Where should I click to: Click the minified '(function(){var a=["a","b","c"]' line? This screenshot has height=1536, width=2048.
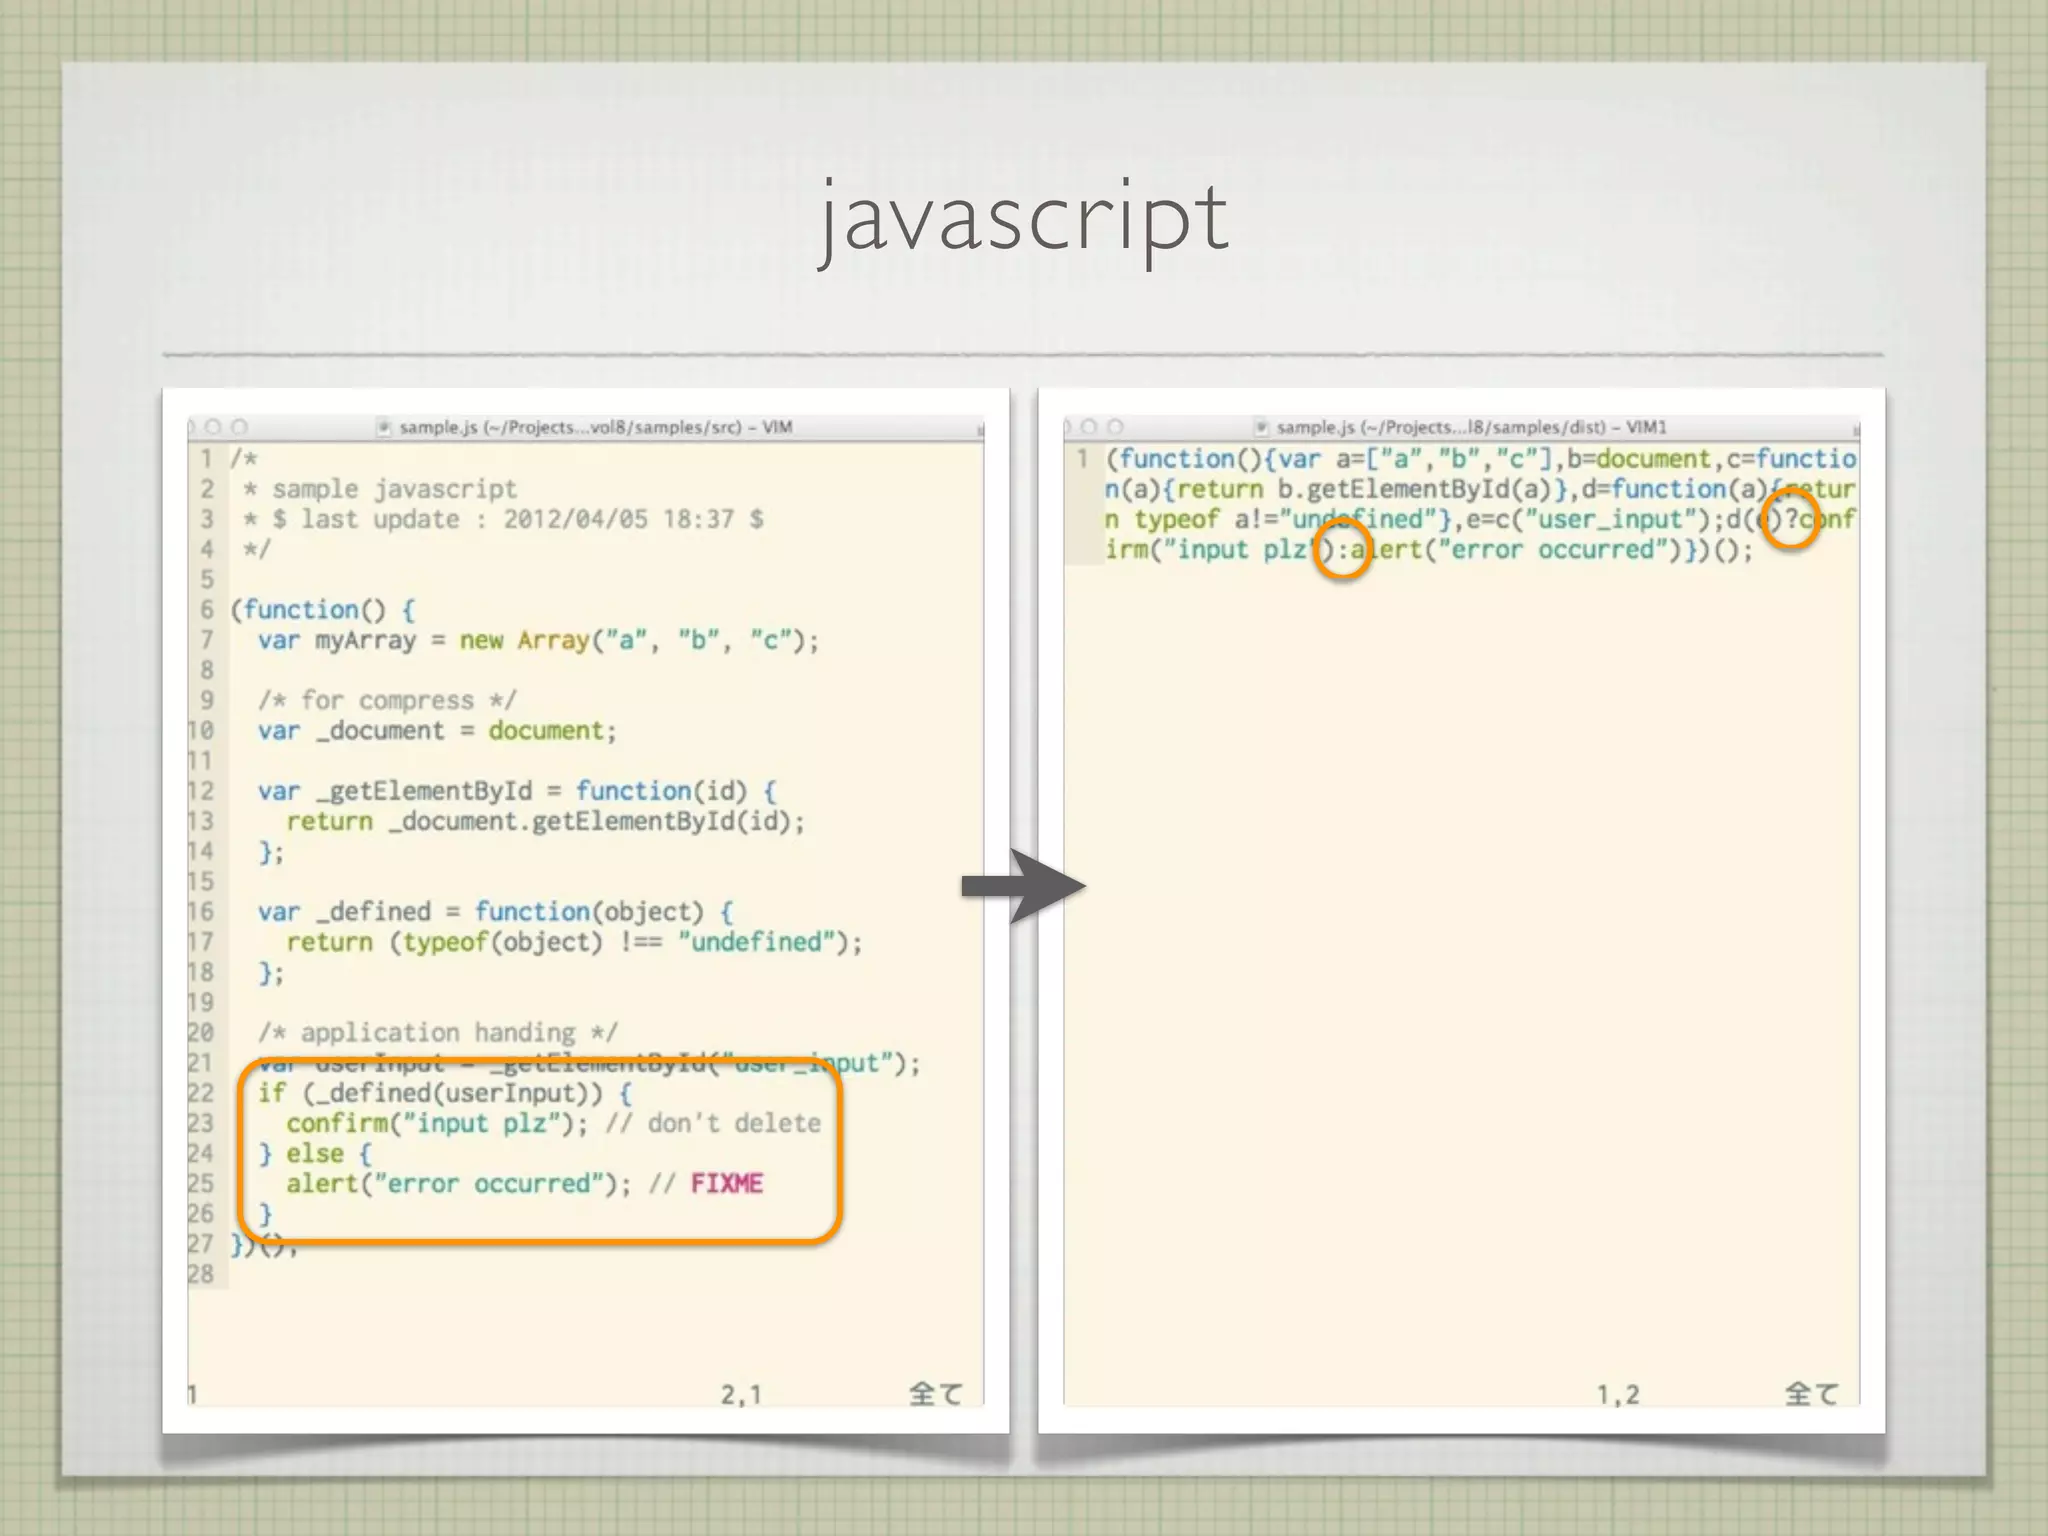click(1480, 459)
